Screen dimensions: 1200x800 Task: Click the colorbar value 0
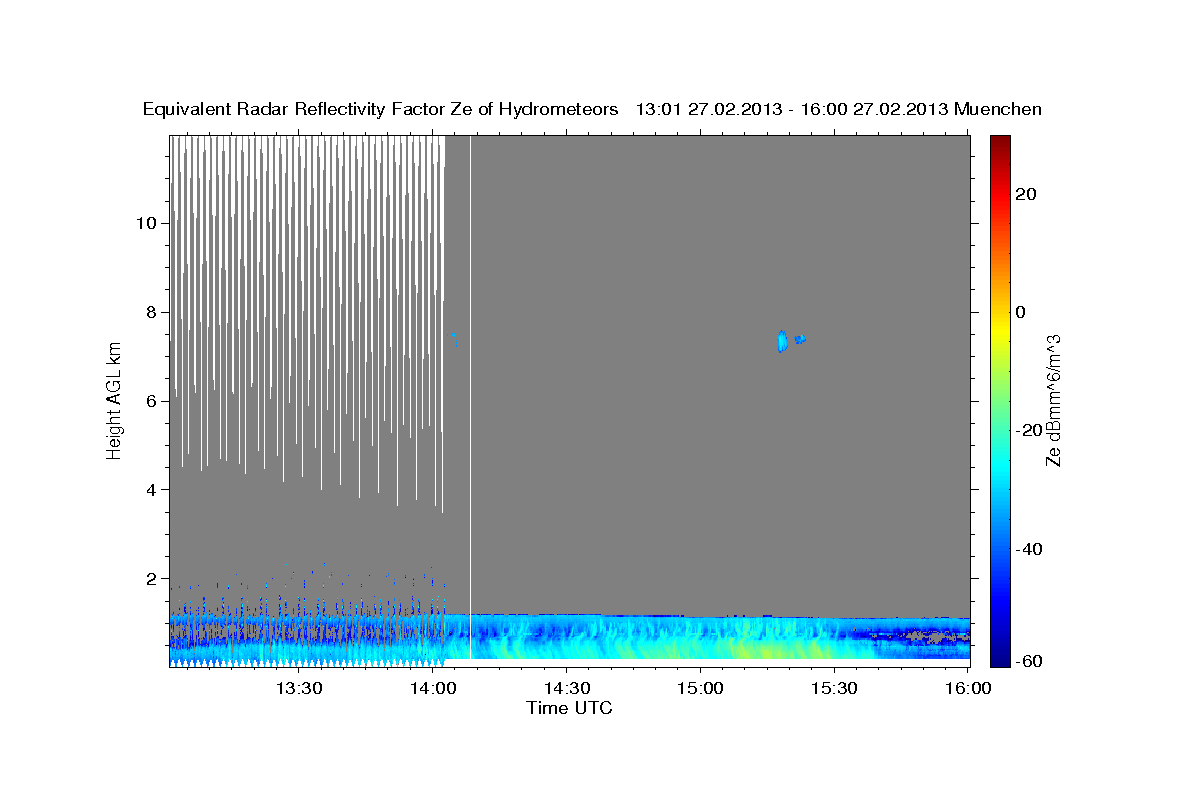click(x=1021, y=312)
